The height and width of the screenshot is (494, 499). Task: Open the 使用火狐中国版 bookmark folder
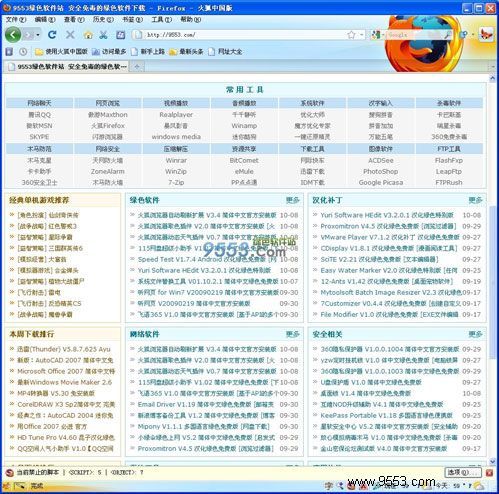click(x=61, y=52)
